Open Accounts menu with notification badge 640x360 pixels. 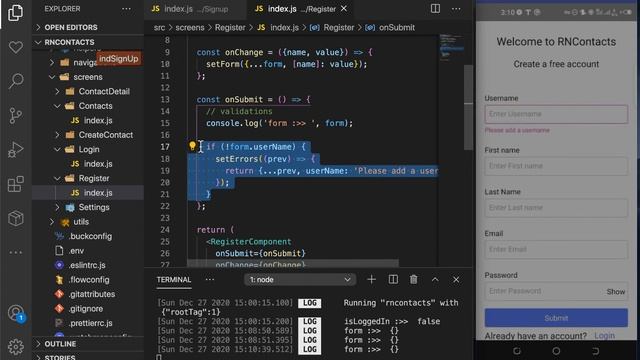click(16, 313)
